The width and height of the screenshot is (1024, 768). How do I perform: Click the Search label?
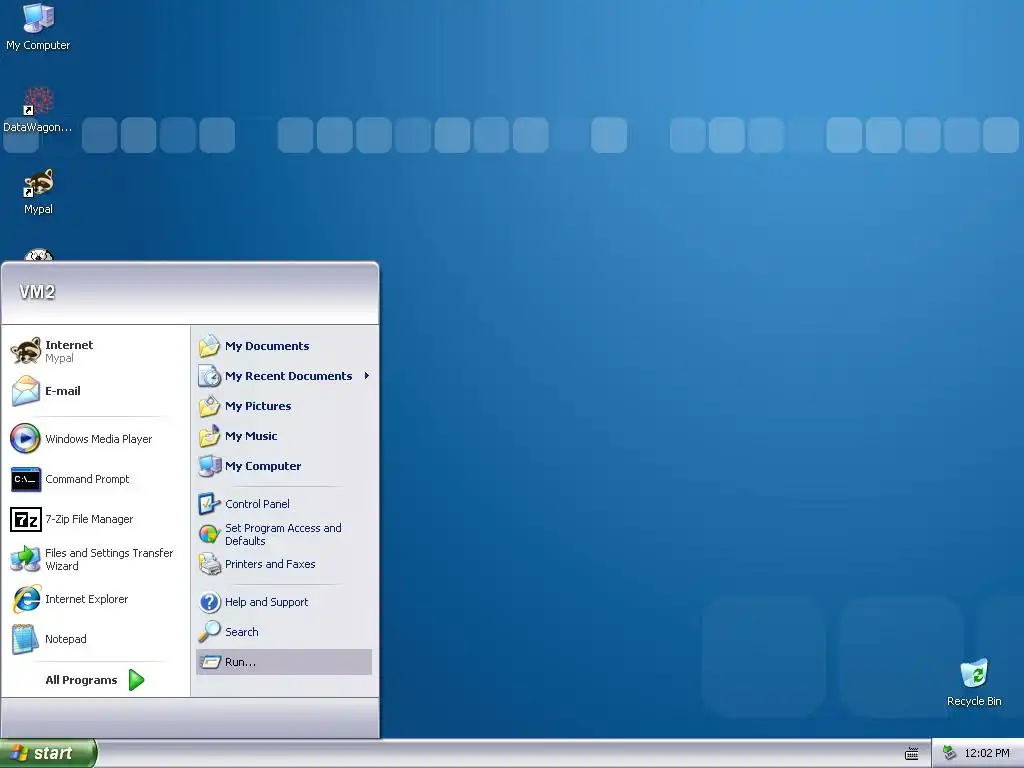coord(242,632)
